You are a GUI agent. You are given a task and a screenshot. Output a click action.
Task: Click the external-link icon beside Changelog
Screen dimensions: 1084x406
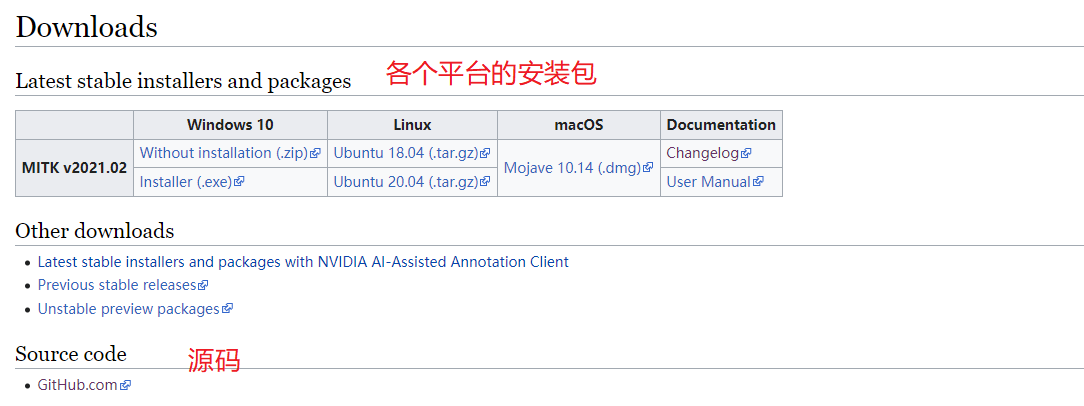click(746, 154)
